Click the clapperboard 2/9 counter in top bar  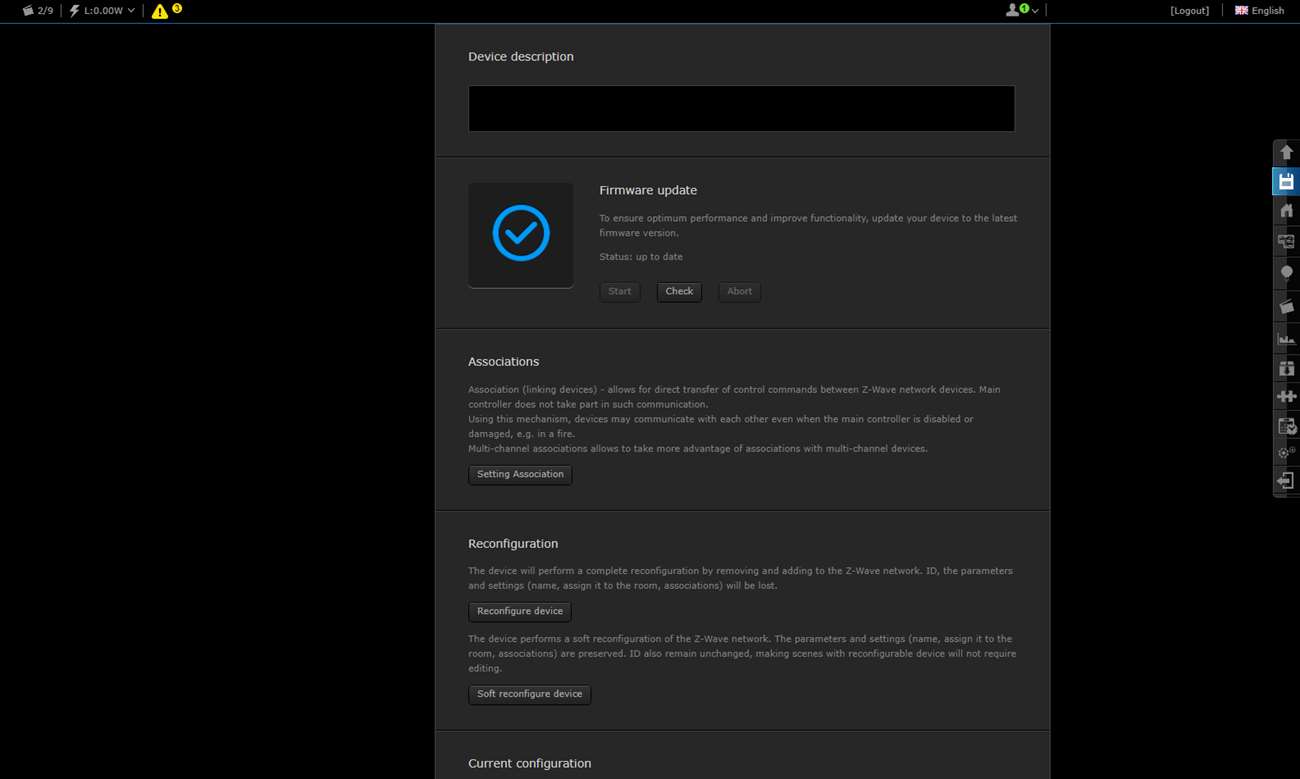click(38, 11)
